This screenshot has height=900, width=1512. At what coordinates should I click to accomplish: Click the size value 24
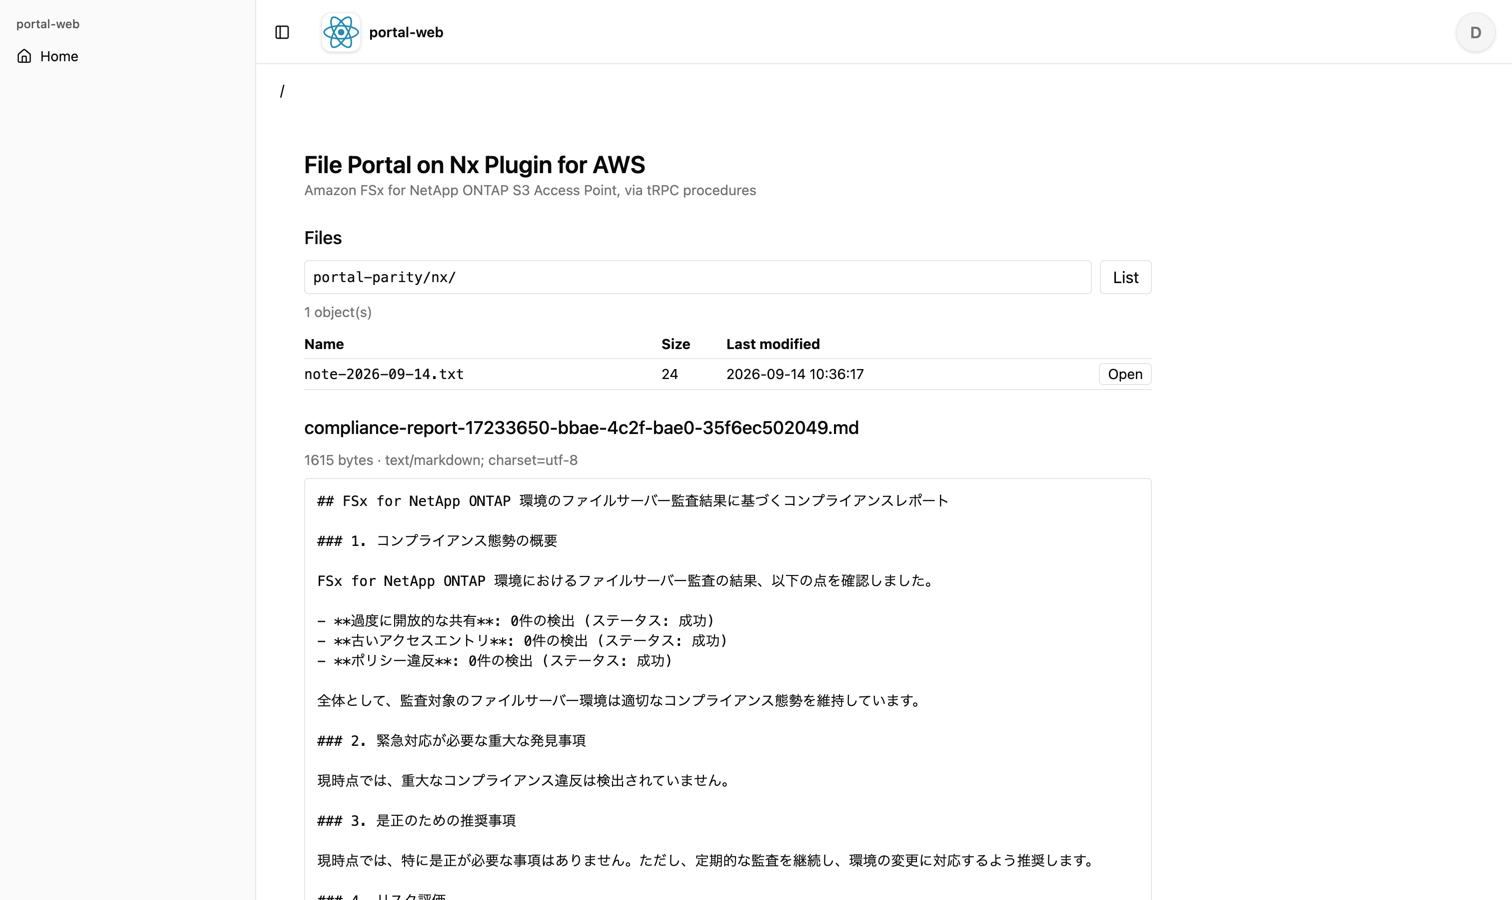click(x=670, y=374)
